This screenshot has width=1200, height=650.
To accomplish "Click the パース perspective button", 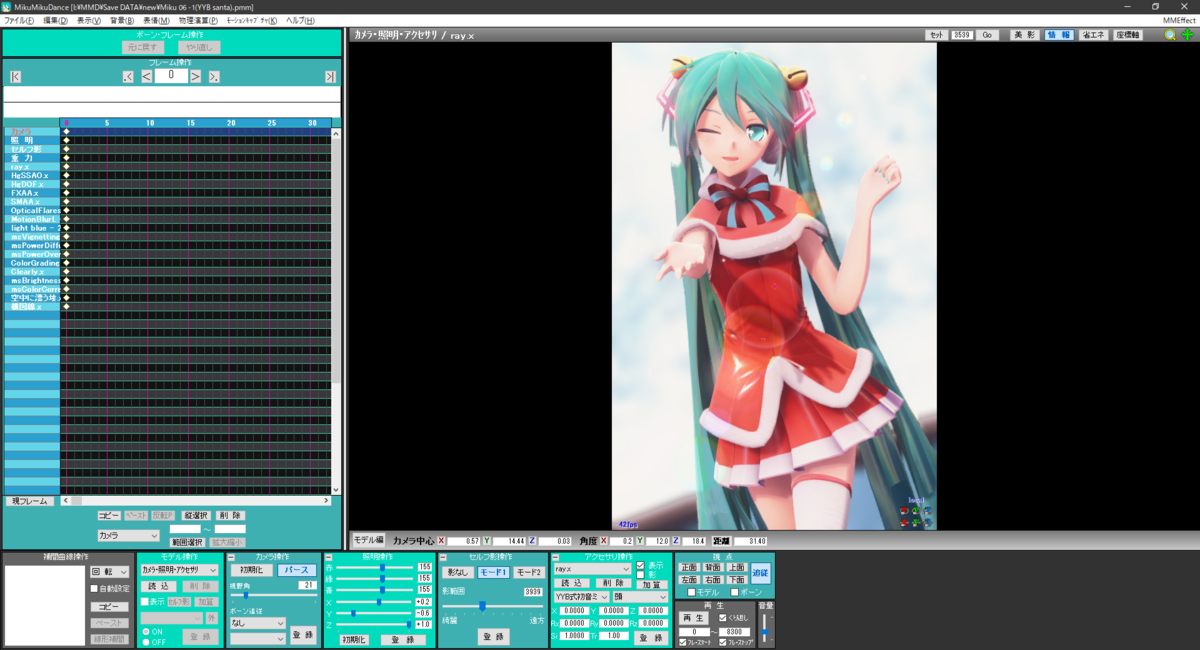I will pyautogui.click(x=296, y=570).
